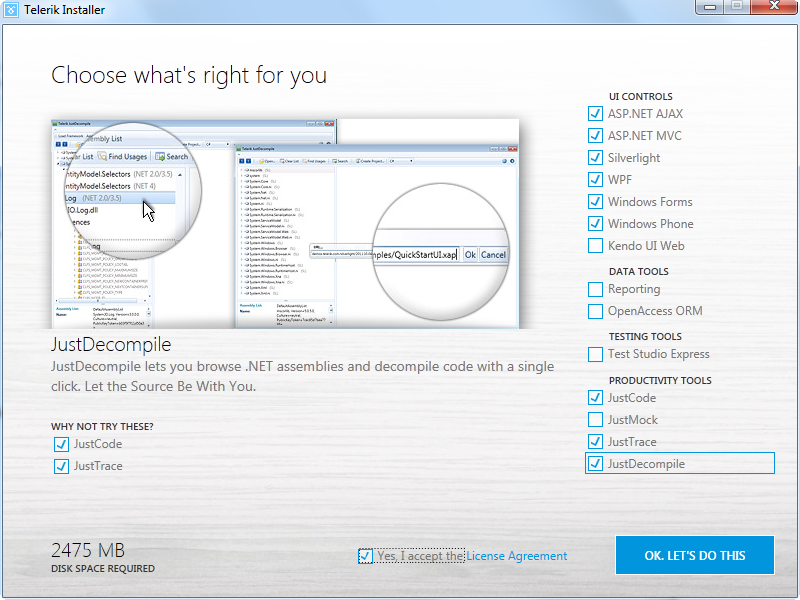
Task: Click the 2475 MB disk space value
Action: coord(88,550)
